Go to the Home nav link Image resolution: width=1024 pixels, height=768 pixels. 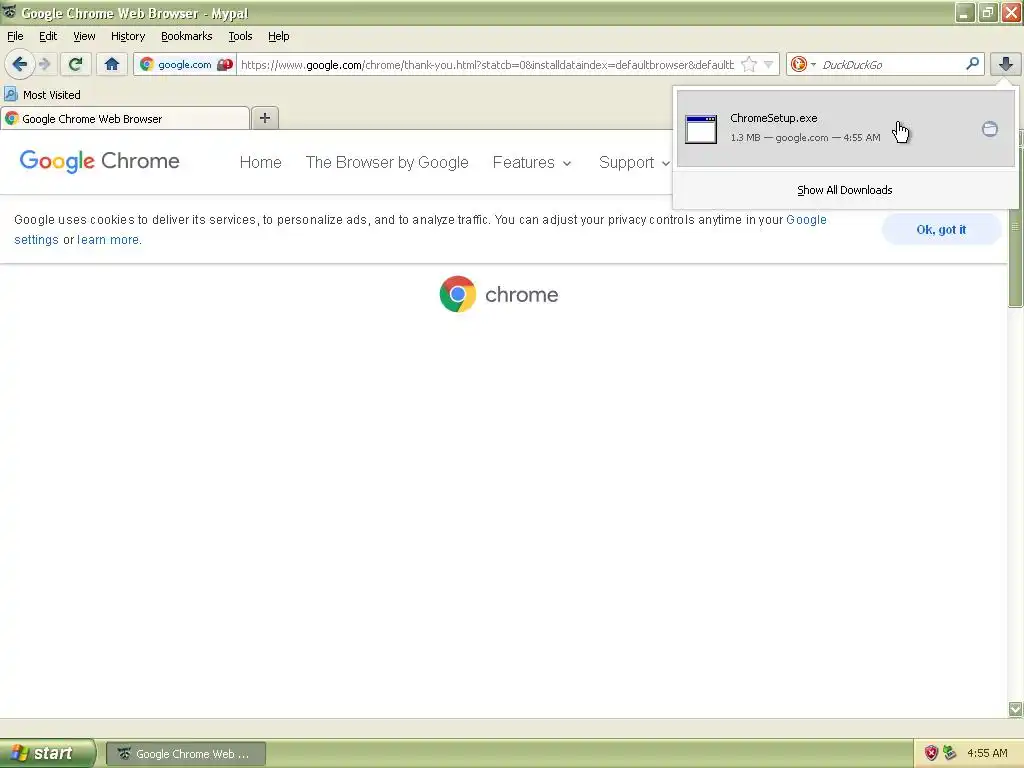261,163
